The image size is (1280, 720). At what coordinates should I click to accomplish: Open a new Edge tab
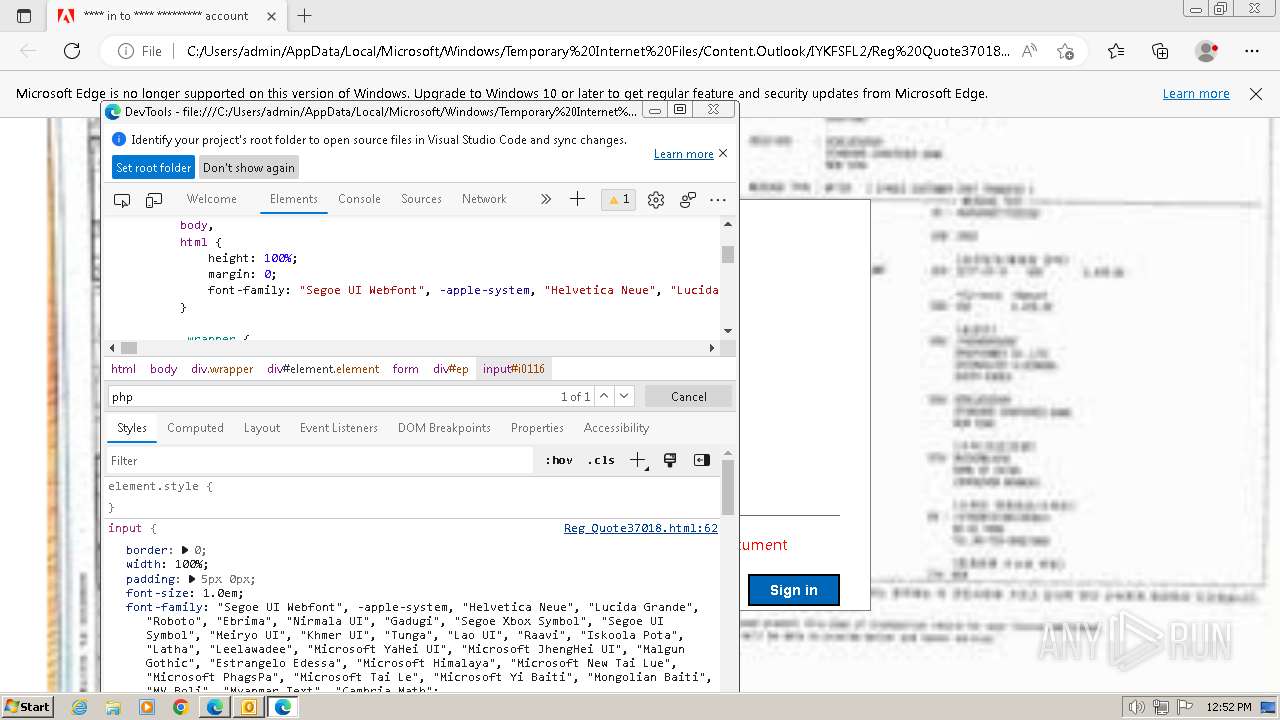tap(305, 16)
